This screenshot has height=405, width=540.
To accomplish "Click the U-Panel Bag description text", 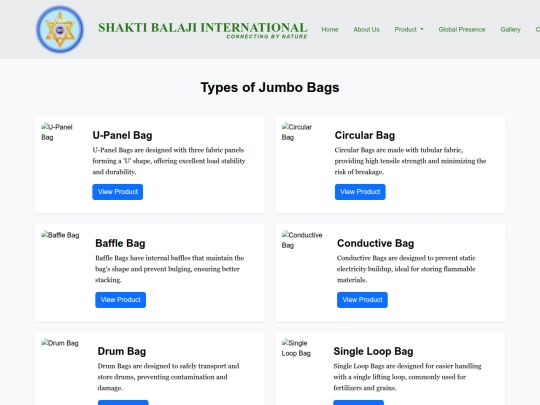I will (x=169, y=161).
